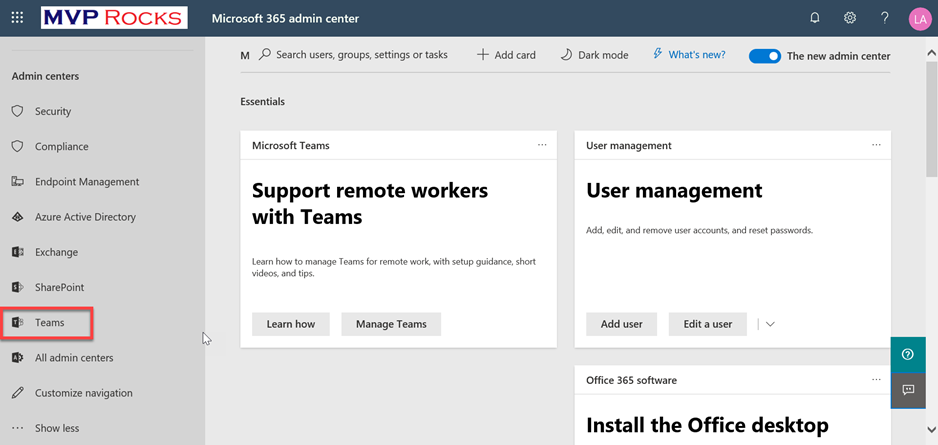The height and width of the screenshot is (445, 938).
Task: Click the Microsoft 365 admin center title
Action: coord(285,19)
